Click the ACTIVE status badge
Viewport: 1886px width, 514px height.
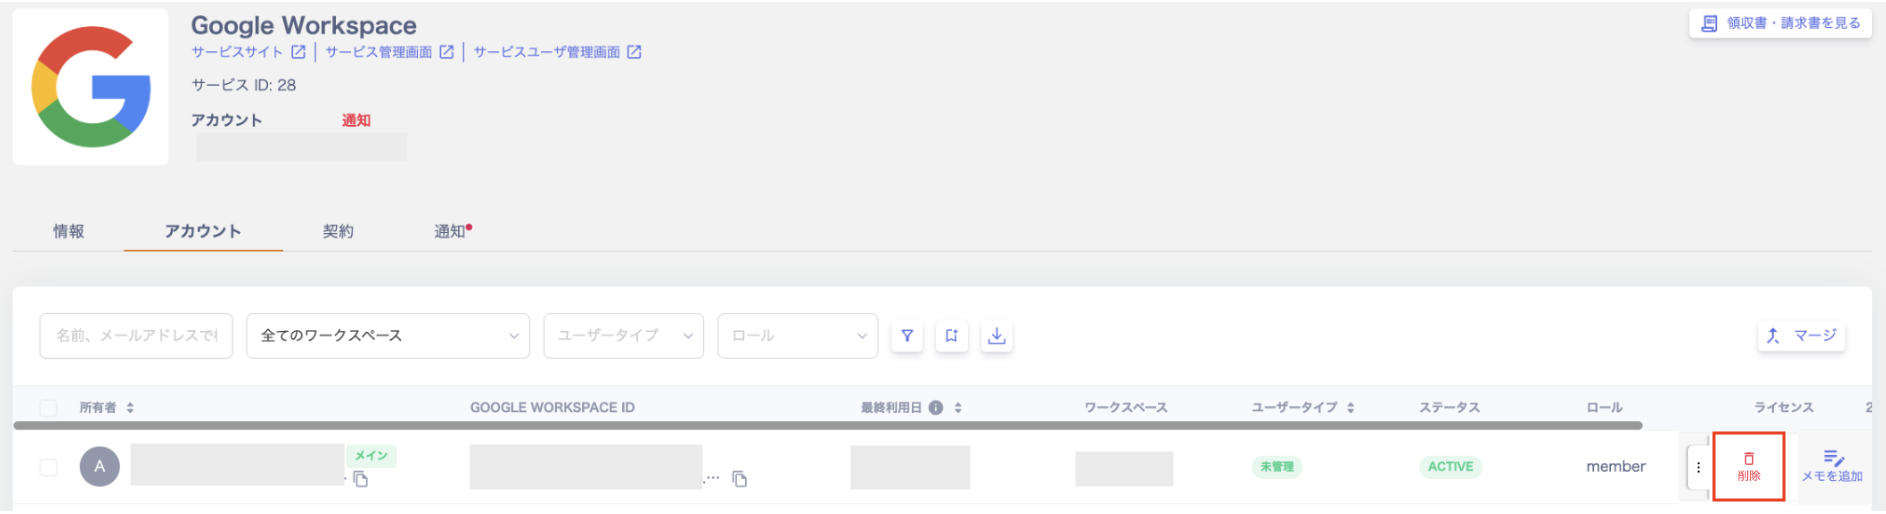pos(1450,467)
